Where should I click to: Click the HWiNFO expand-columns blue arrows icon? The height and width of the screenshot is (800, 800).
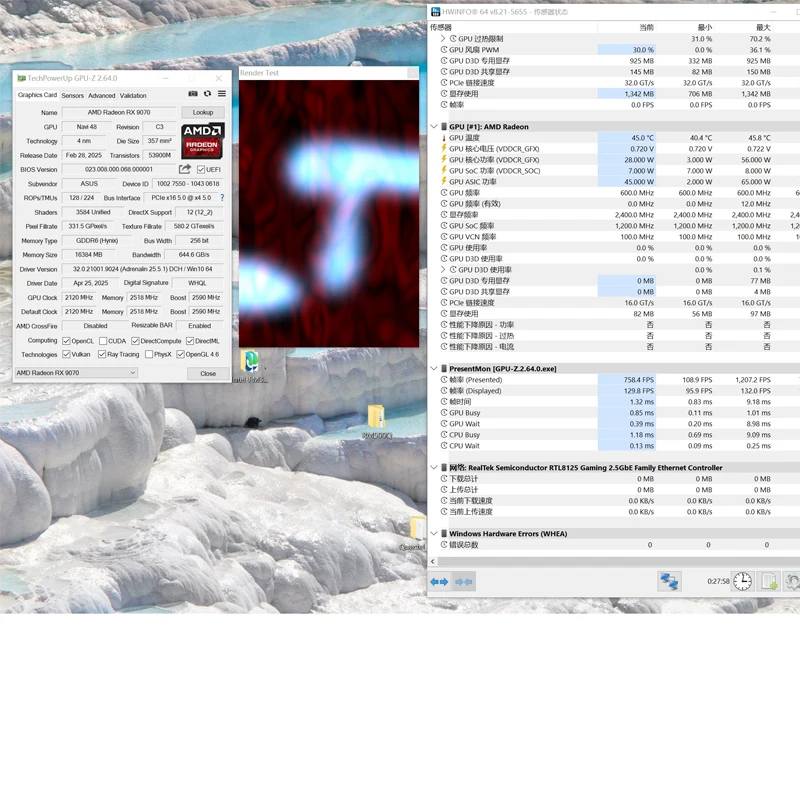click(x=439, y=582)
